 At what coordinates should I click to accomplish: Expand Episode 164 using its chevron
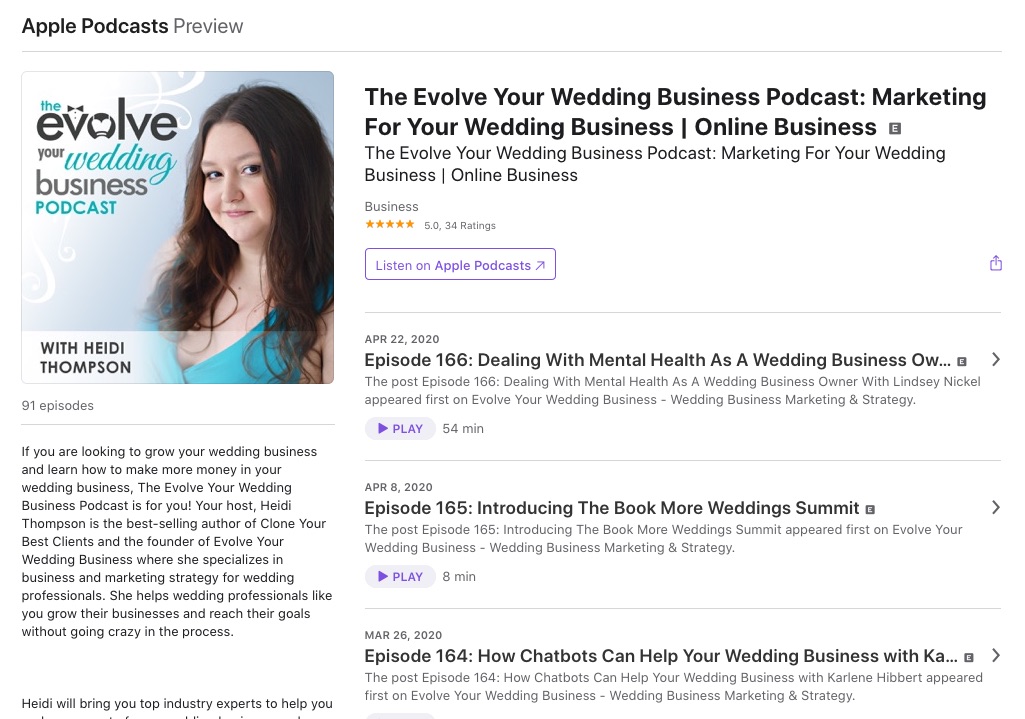[x=996, y=656]
